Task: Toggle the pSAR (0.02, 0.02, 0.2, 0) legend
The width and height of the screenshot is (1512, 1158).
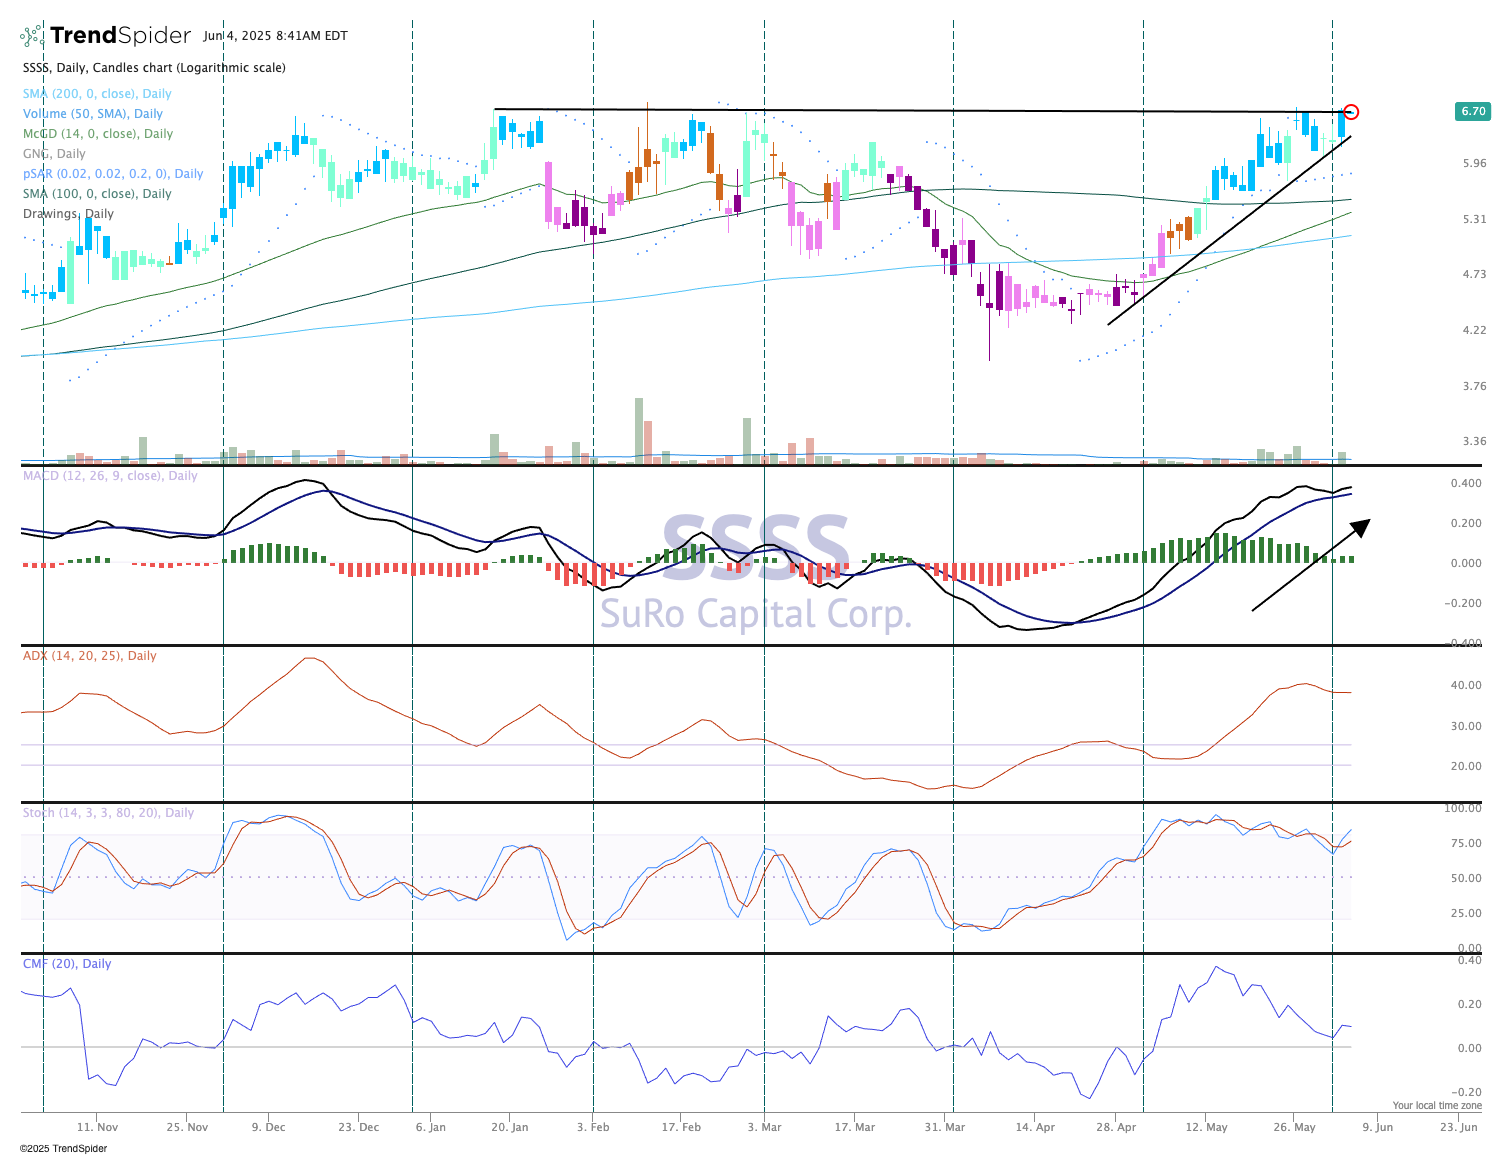Action: (113, 174)
